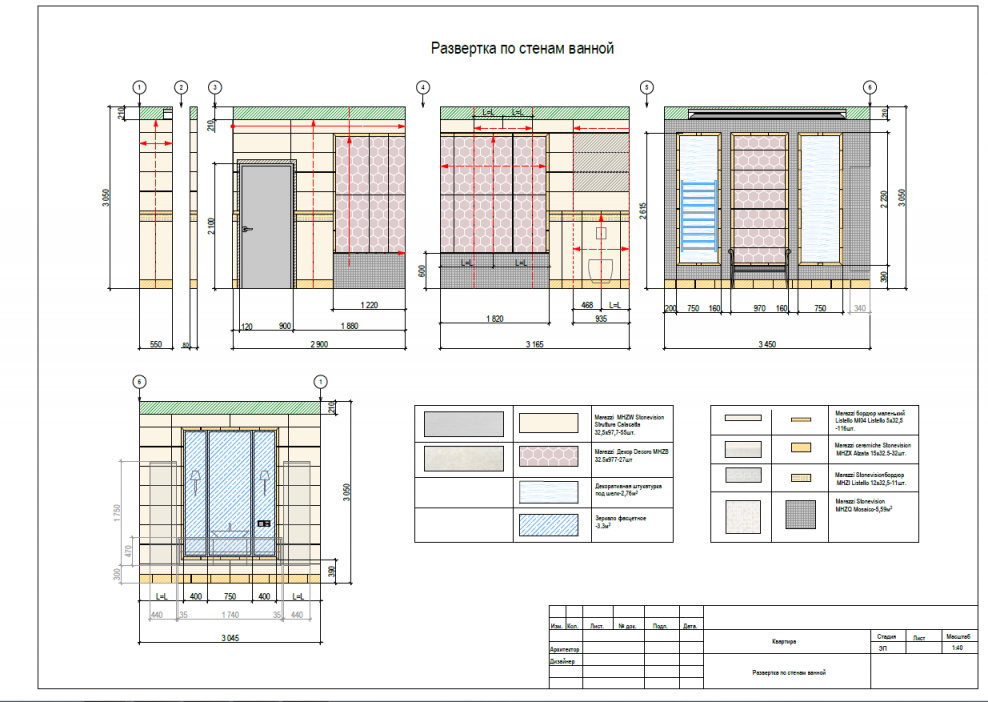Pick the pink hexagon Decoro swatch in legend
Screen dimensions: 988x702
(548, 457)
